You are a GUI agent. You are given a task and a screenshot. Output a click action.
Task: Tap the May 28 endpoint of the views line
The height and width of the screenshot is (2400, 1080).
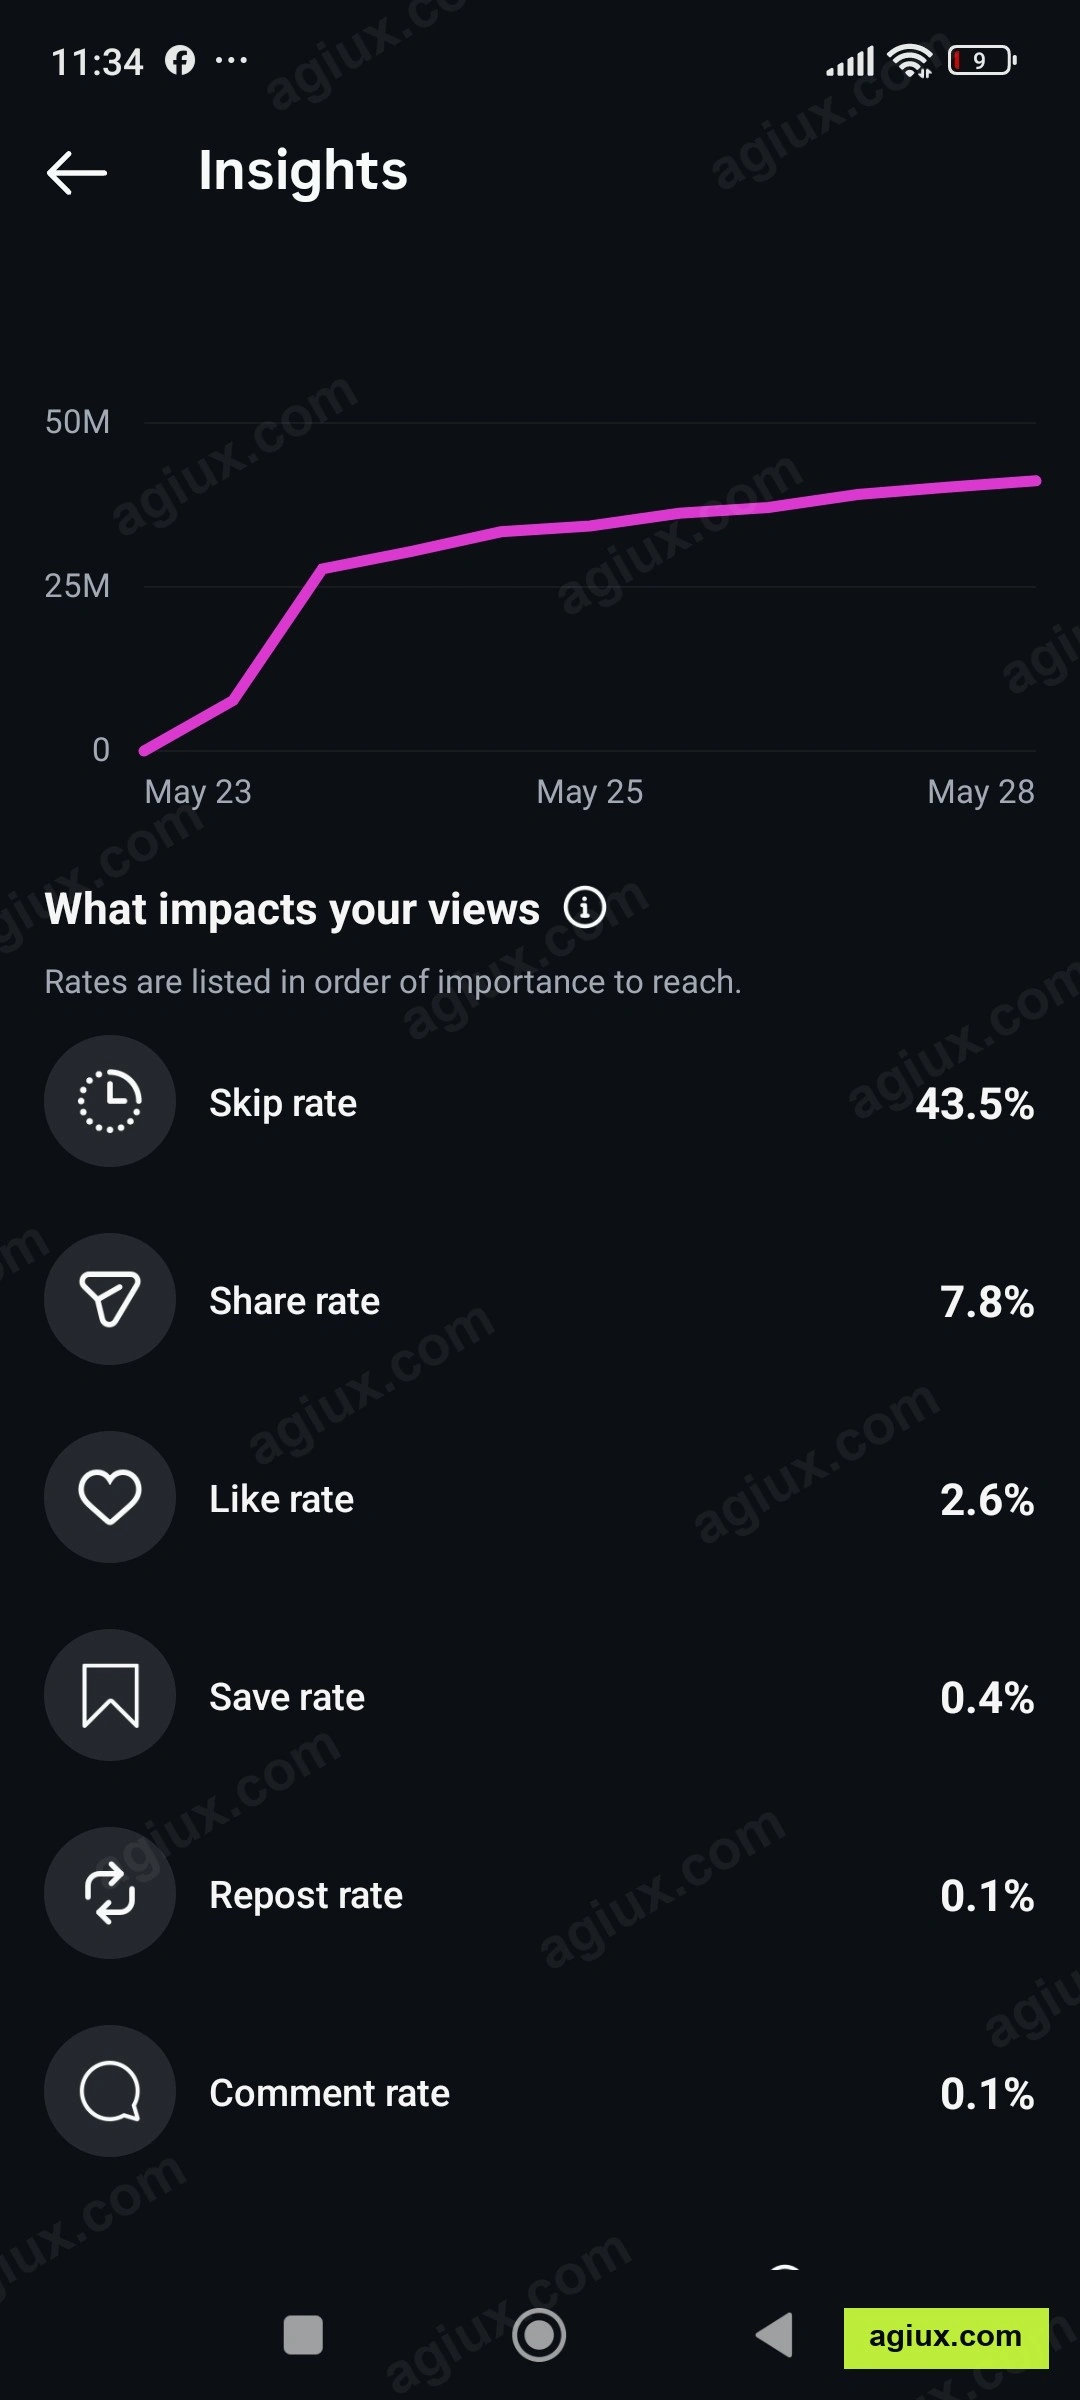click(x=1036, y=481)
